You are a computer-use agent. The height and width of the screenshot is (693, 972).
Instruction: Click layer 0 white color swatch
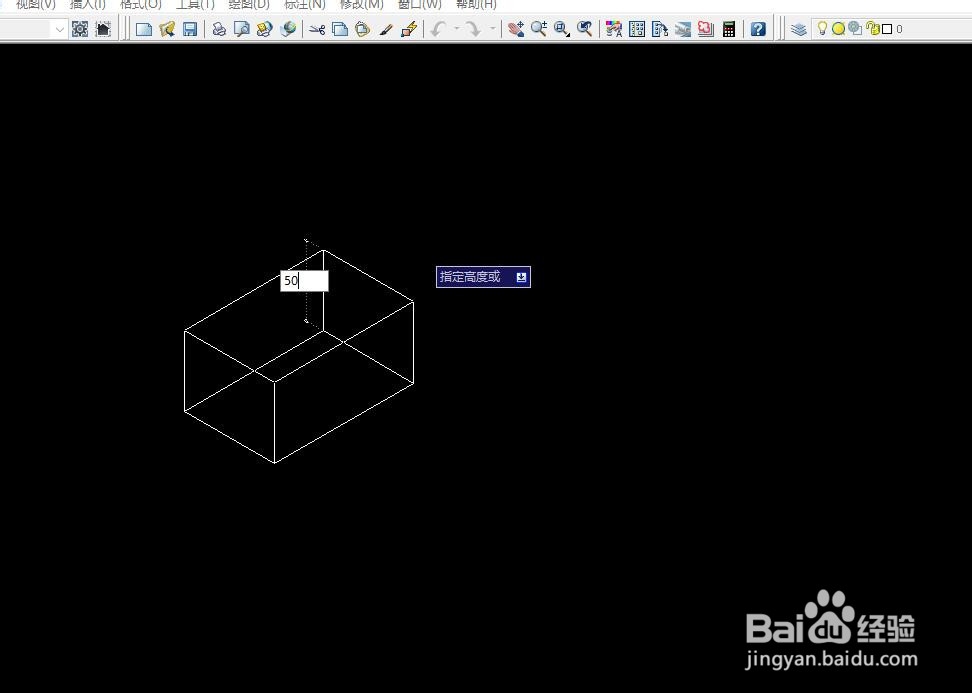click(x=887, y=29)
